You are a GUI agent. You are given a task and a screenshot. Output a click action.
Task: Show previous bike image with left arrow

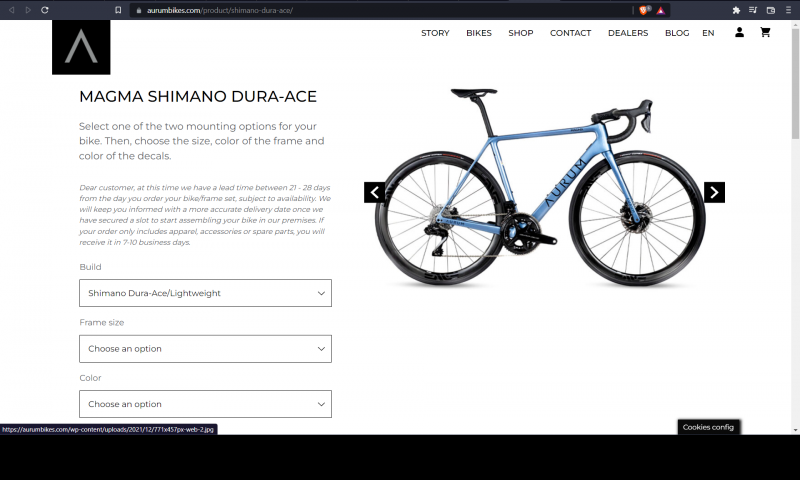[x=374, y=192]
